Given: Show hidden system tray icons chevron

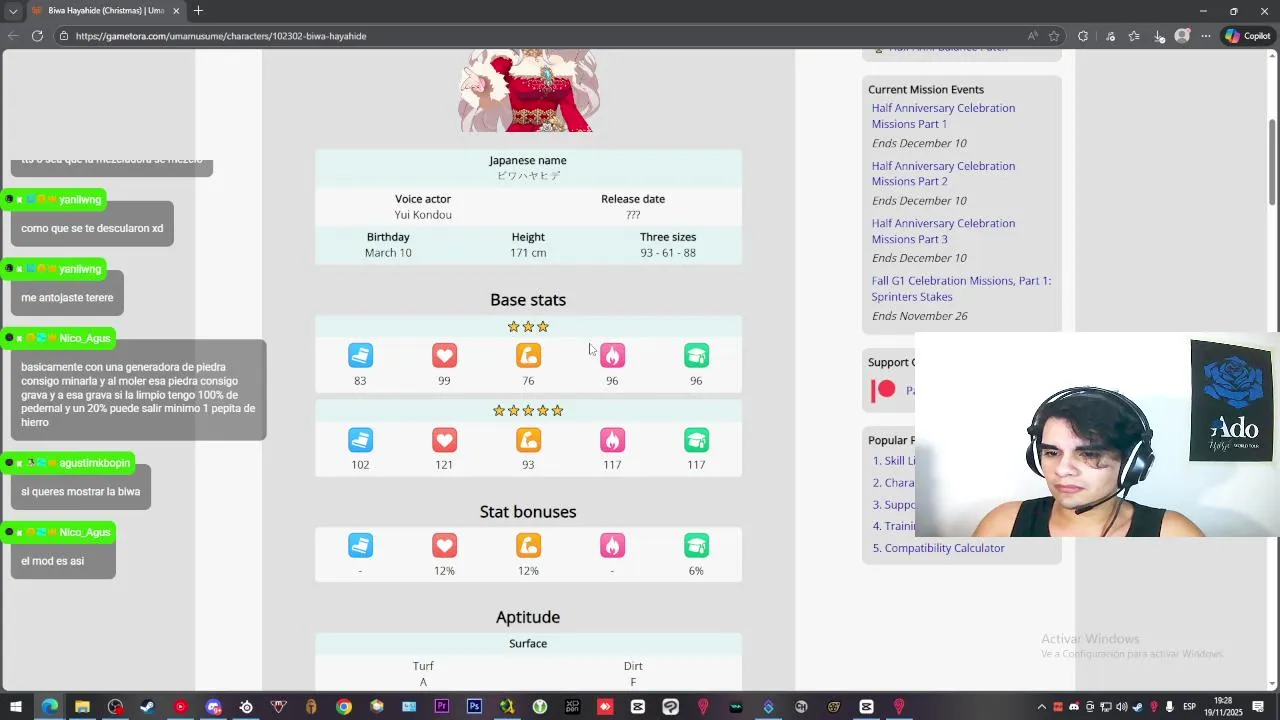Looking at the screenshot, I should 1042,707.
